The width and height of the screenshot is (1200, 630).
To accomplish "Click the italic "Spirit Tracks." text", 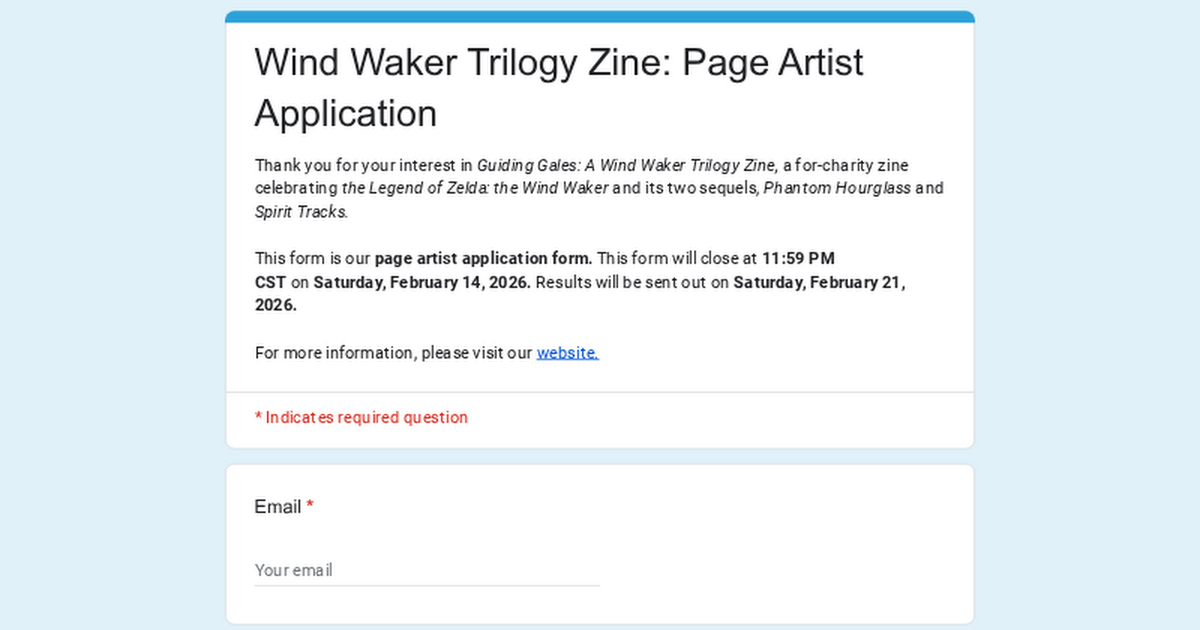I will click(301, 212).
